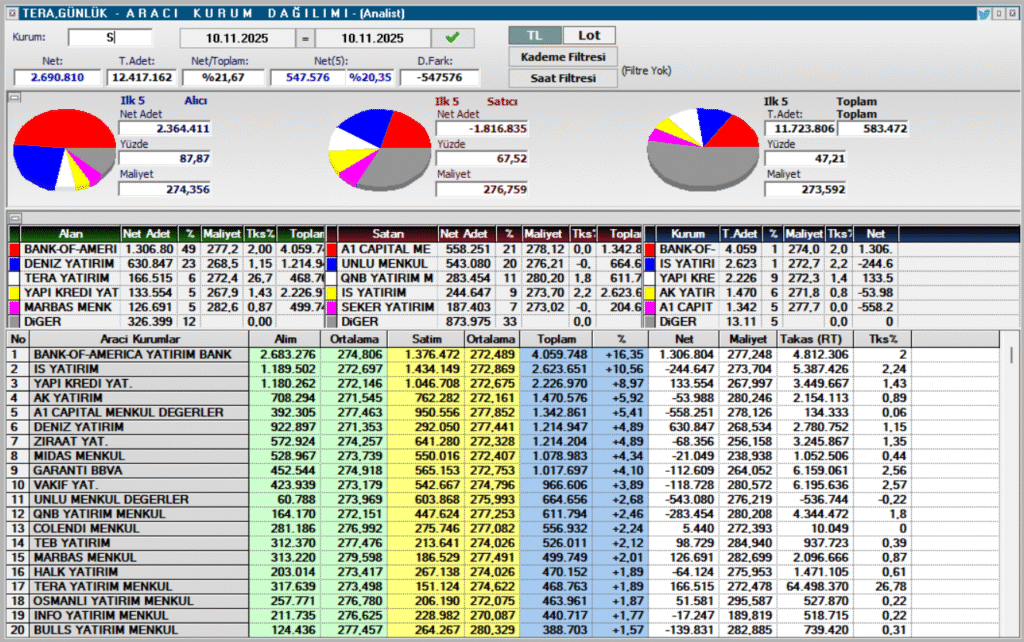Click the Tks% header in the bottom table

tap(883, 339)
